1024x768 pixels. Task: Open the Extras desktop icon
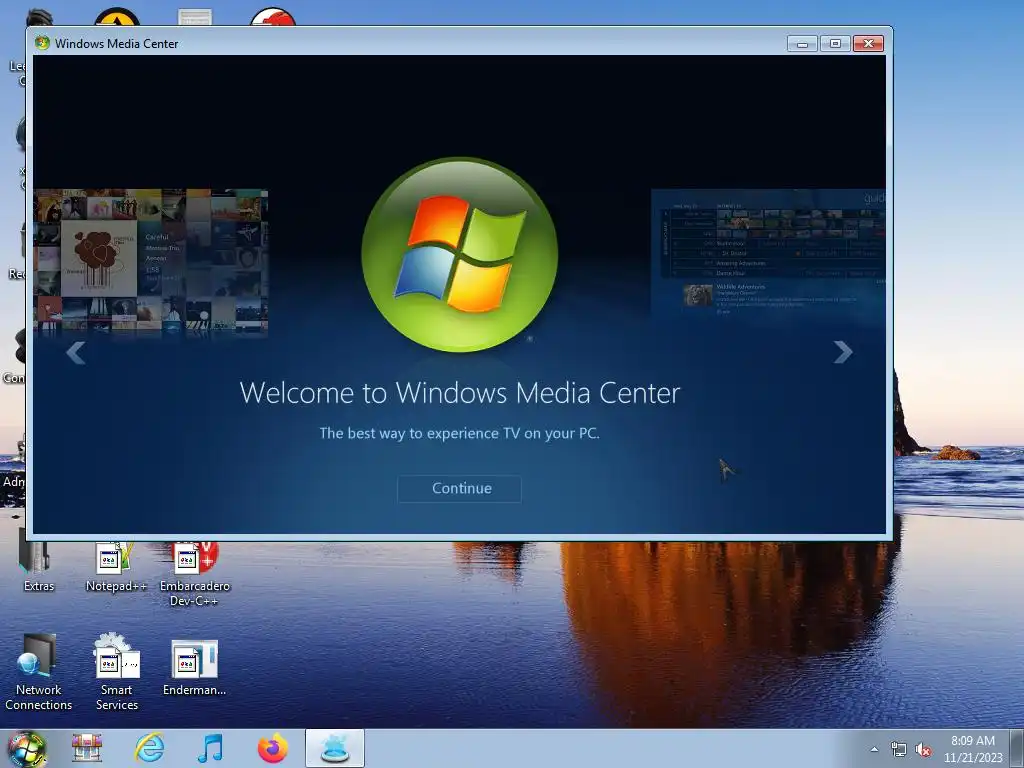pyautogui.click(x=38, y=567)
